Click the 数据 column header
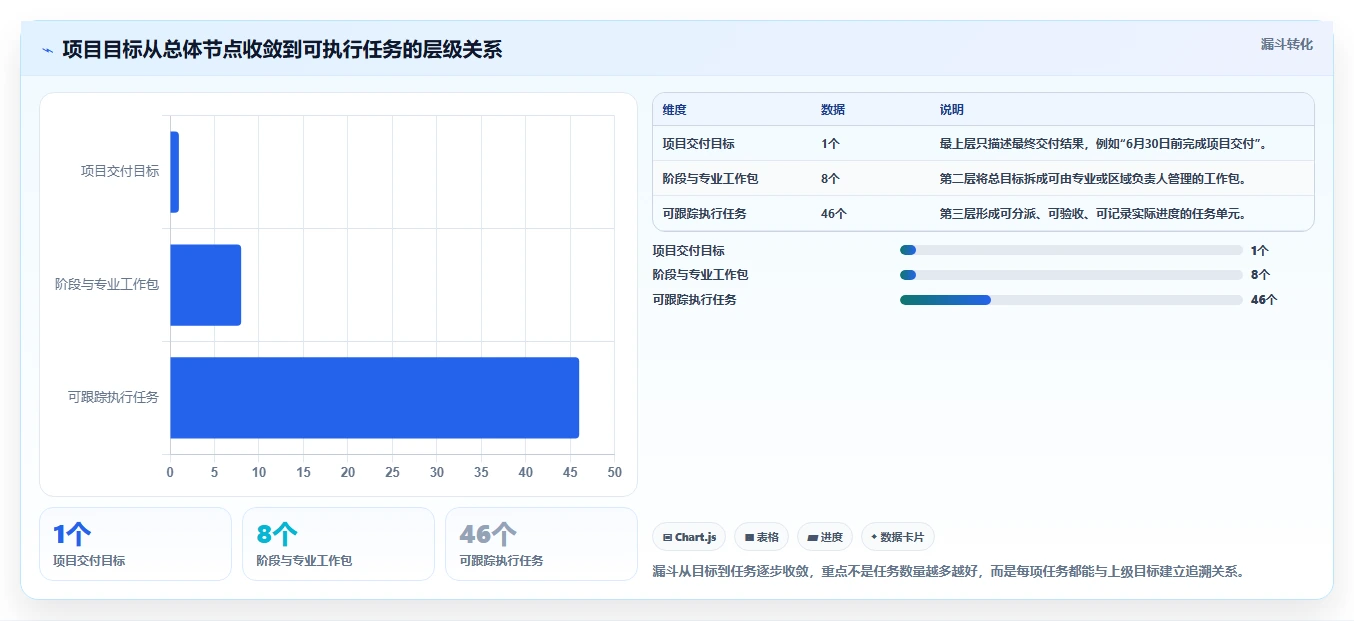 pyautogui.click(x=833, y=110)
